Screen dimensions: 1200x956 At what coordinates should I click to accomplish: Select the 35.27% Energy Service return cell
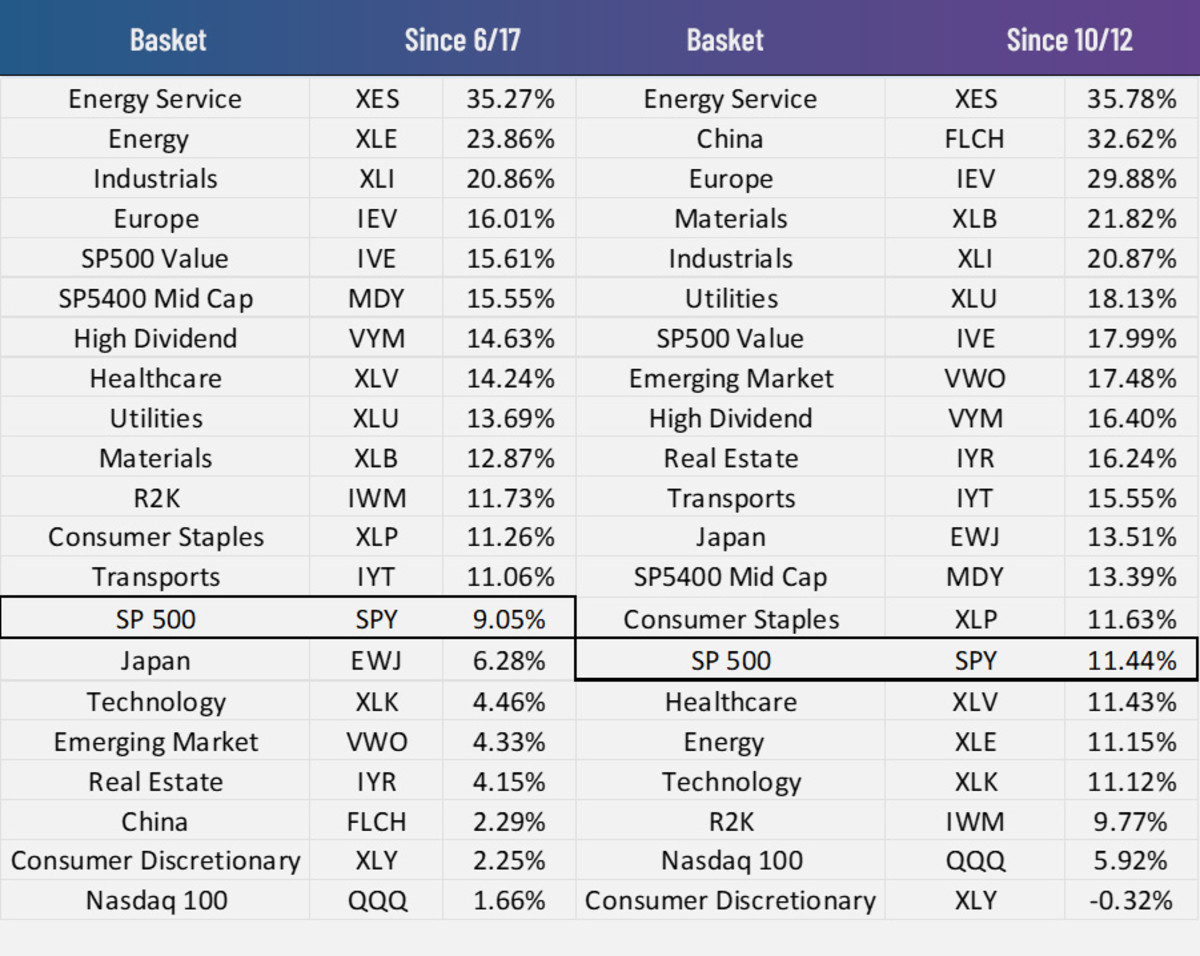510,99
